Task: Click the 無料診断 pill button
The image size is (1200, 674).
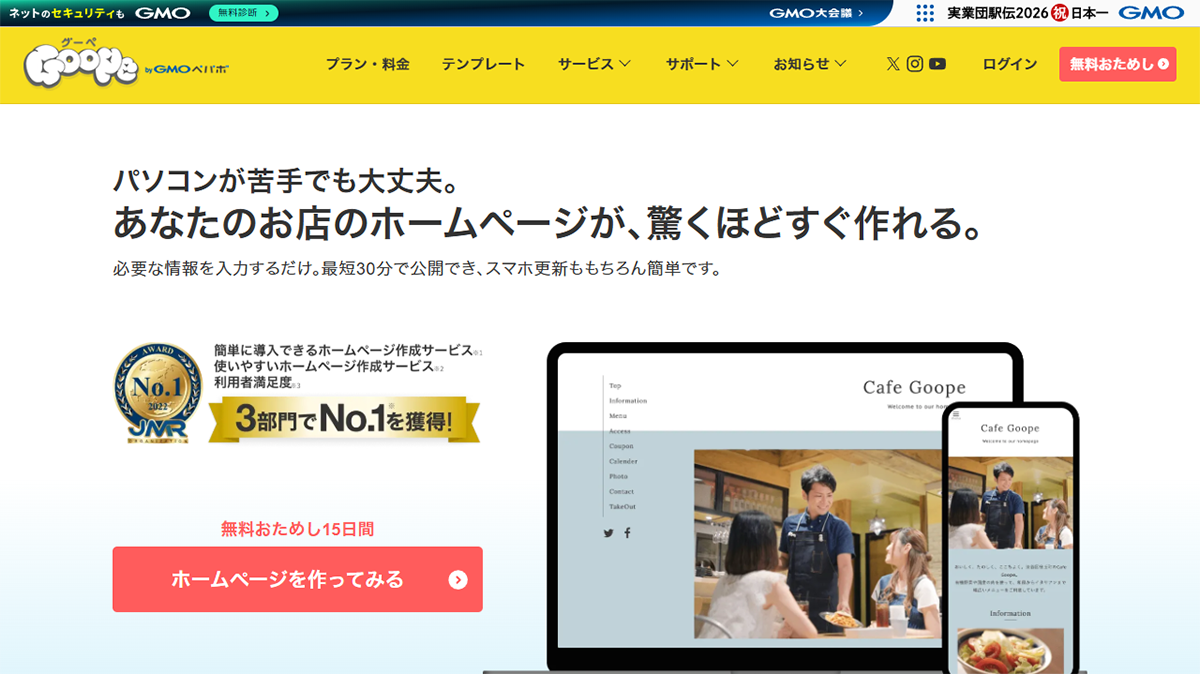Action: click(x=243, y=13)
